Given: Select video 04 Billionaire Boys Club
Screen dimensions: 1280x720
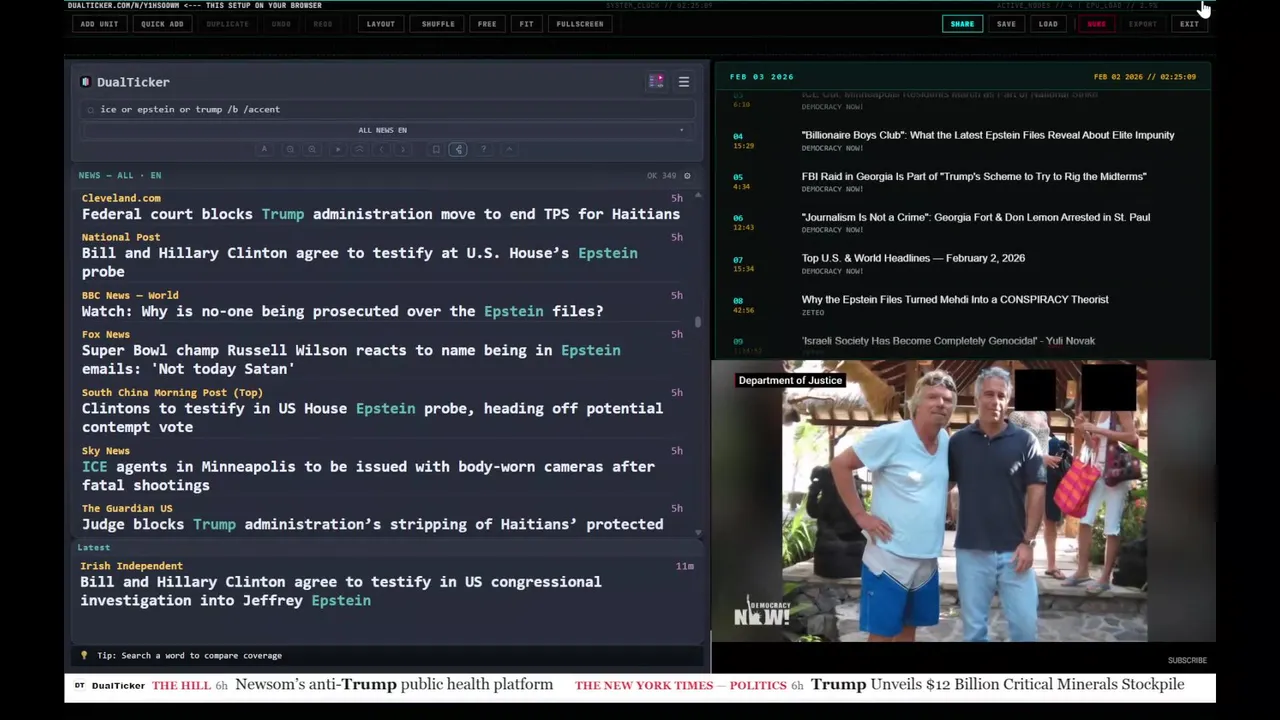Looking at the screenshot, I should [x=988, y=135].
